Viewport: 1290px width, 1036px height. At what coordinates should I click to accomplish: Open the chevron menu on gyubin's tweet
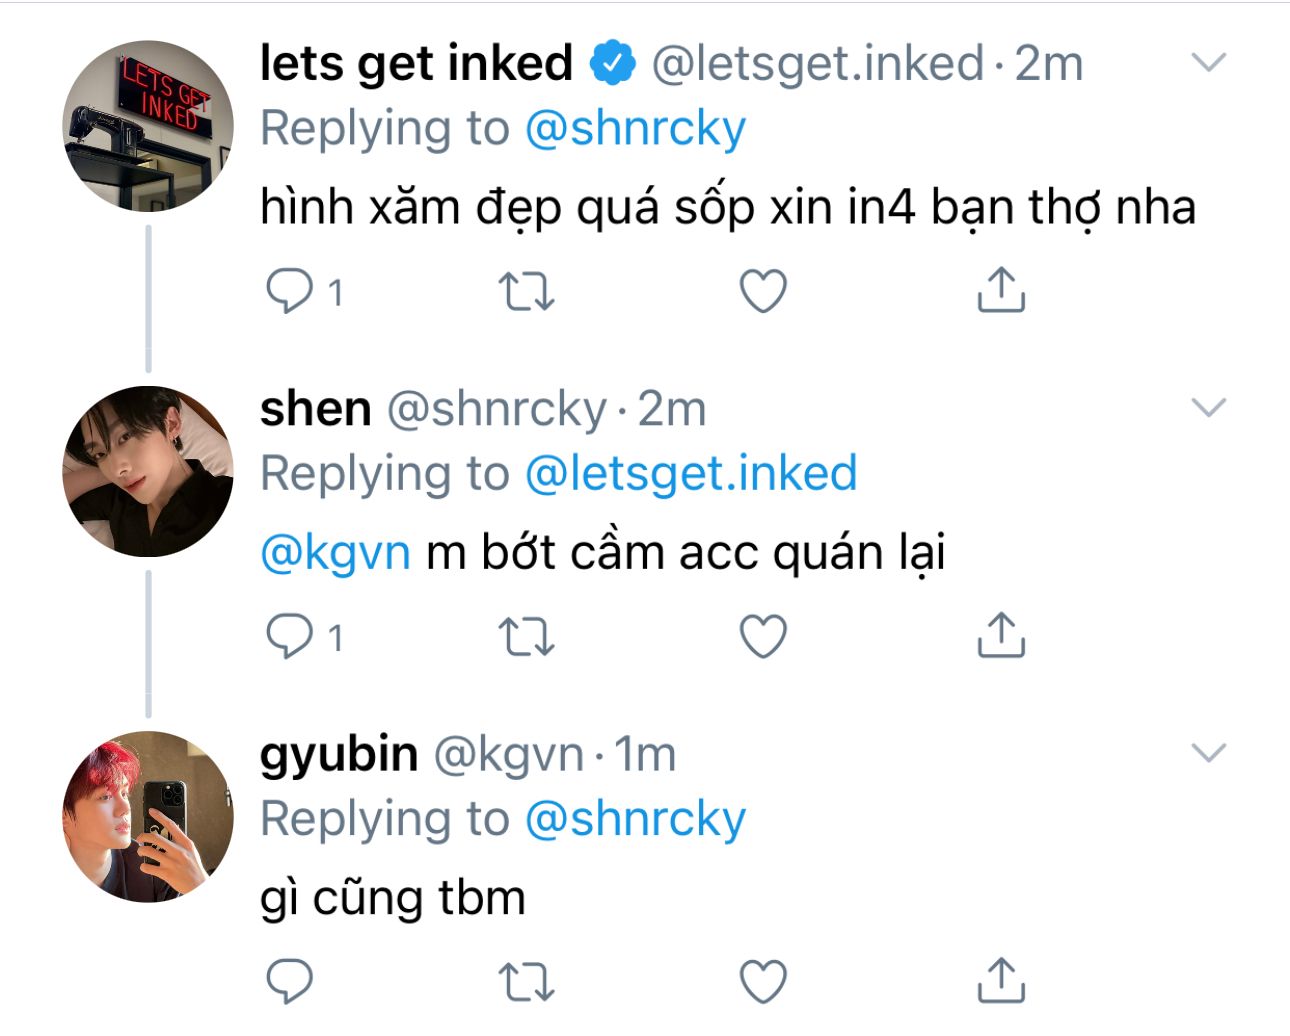click(1209, 753)
